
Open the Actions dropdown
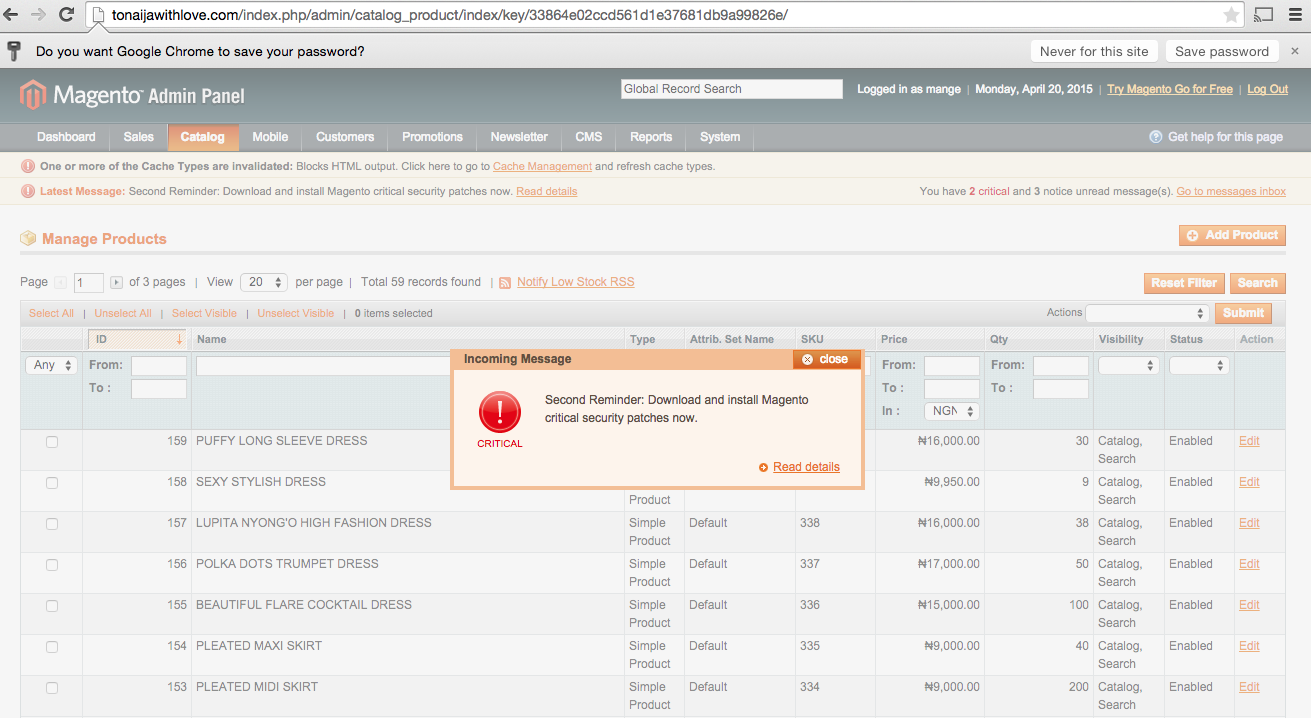click(x=1147, y=313)
